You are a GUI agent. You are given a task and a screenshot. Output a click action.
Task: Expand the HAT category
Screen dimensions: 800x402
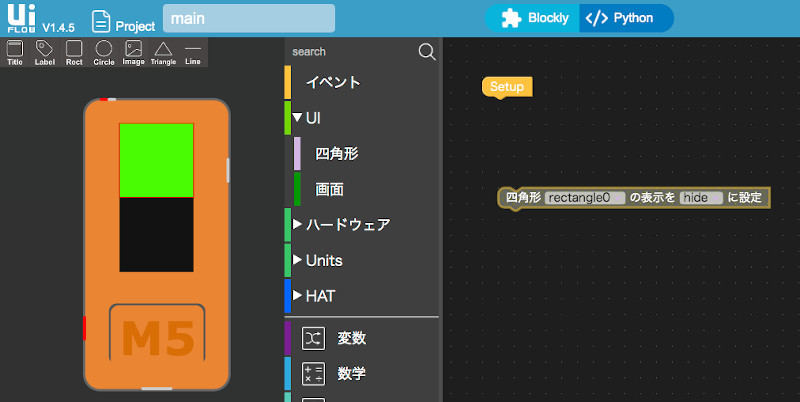[x=298, y=296]
